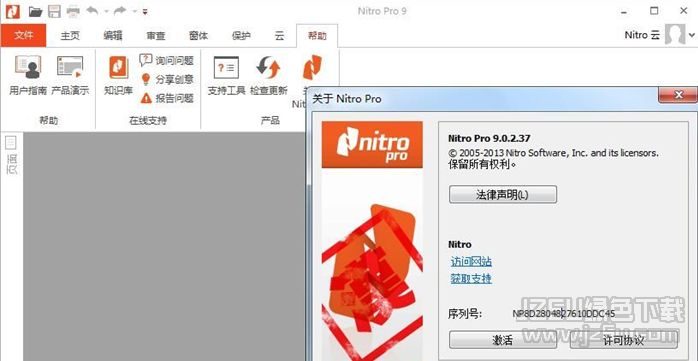Open a file with folder icon
698x361 pixels.
pos(36,12)
